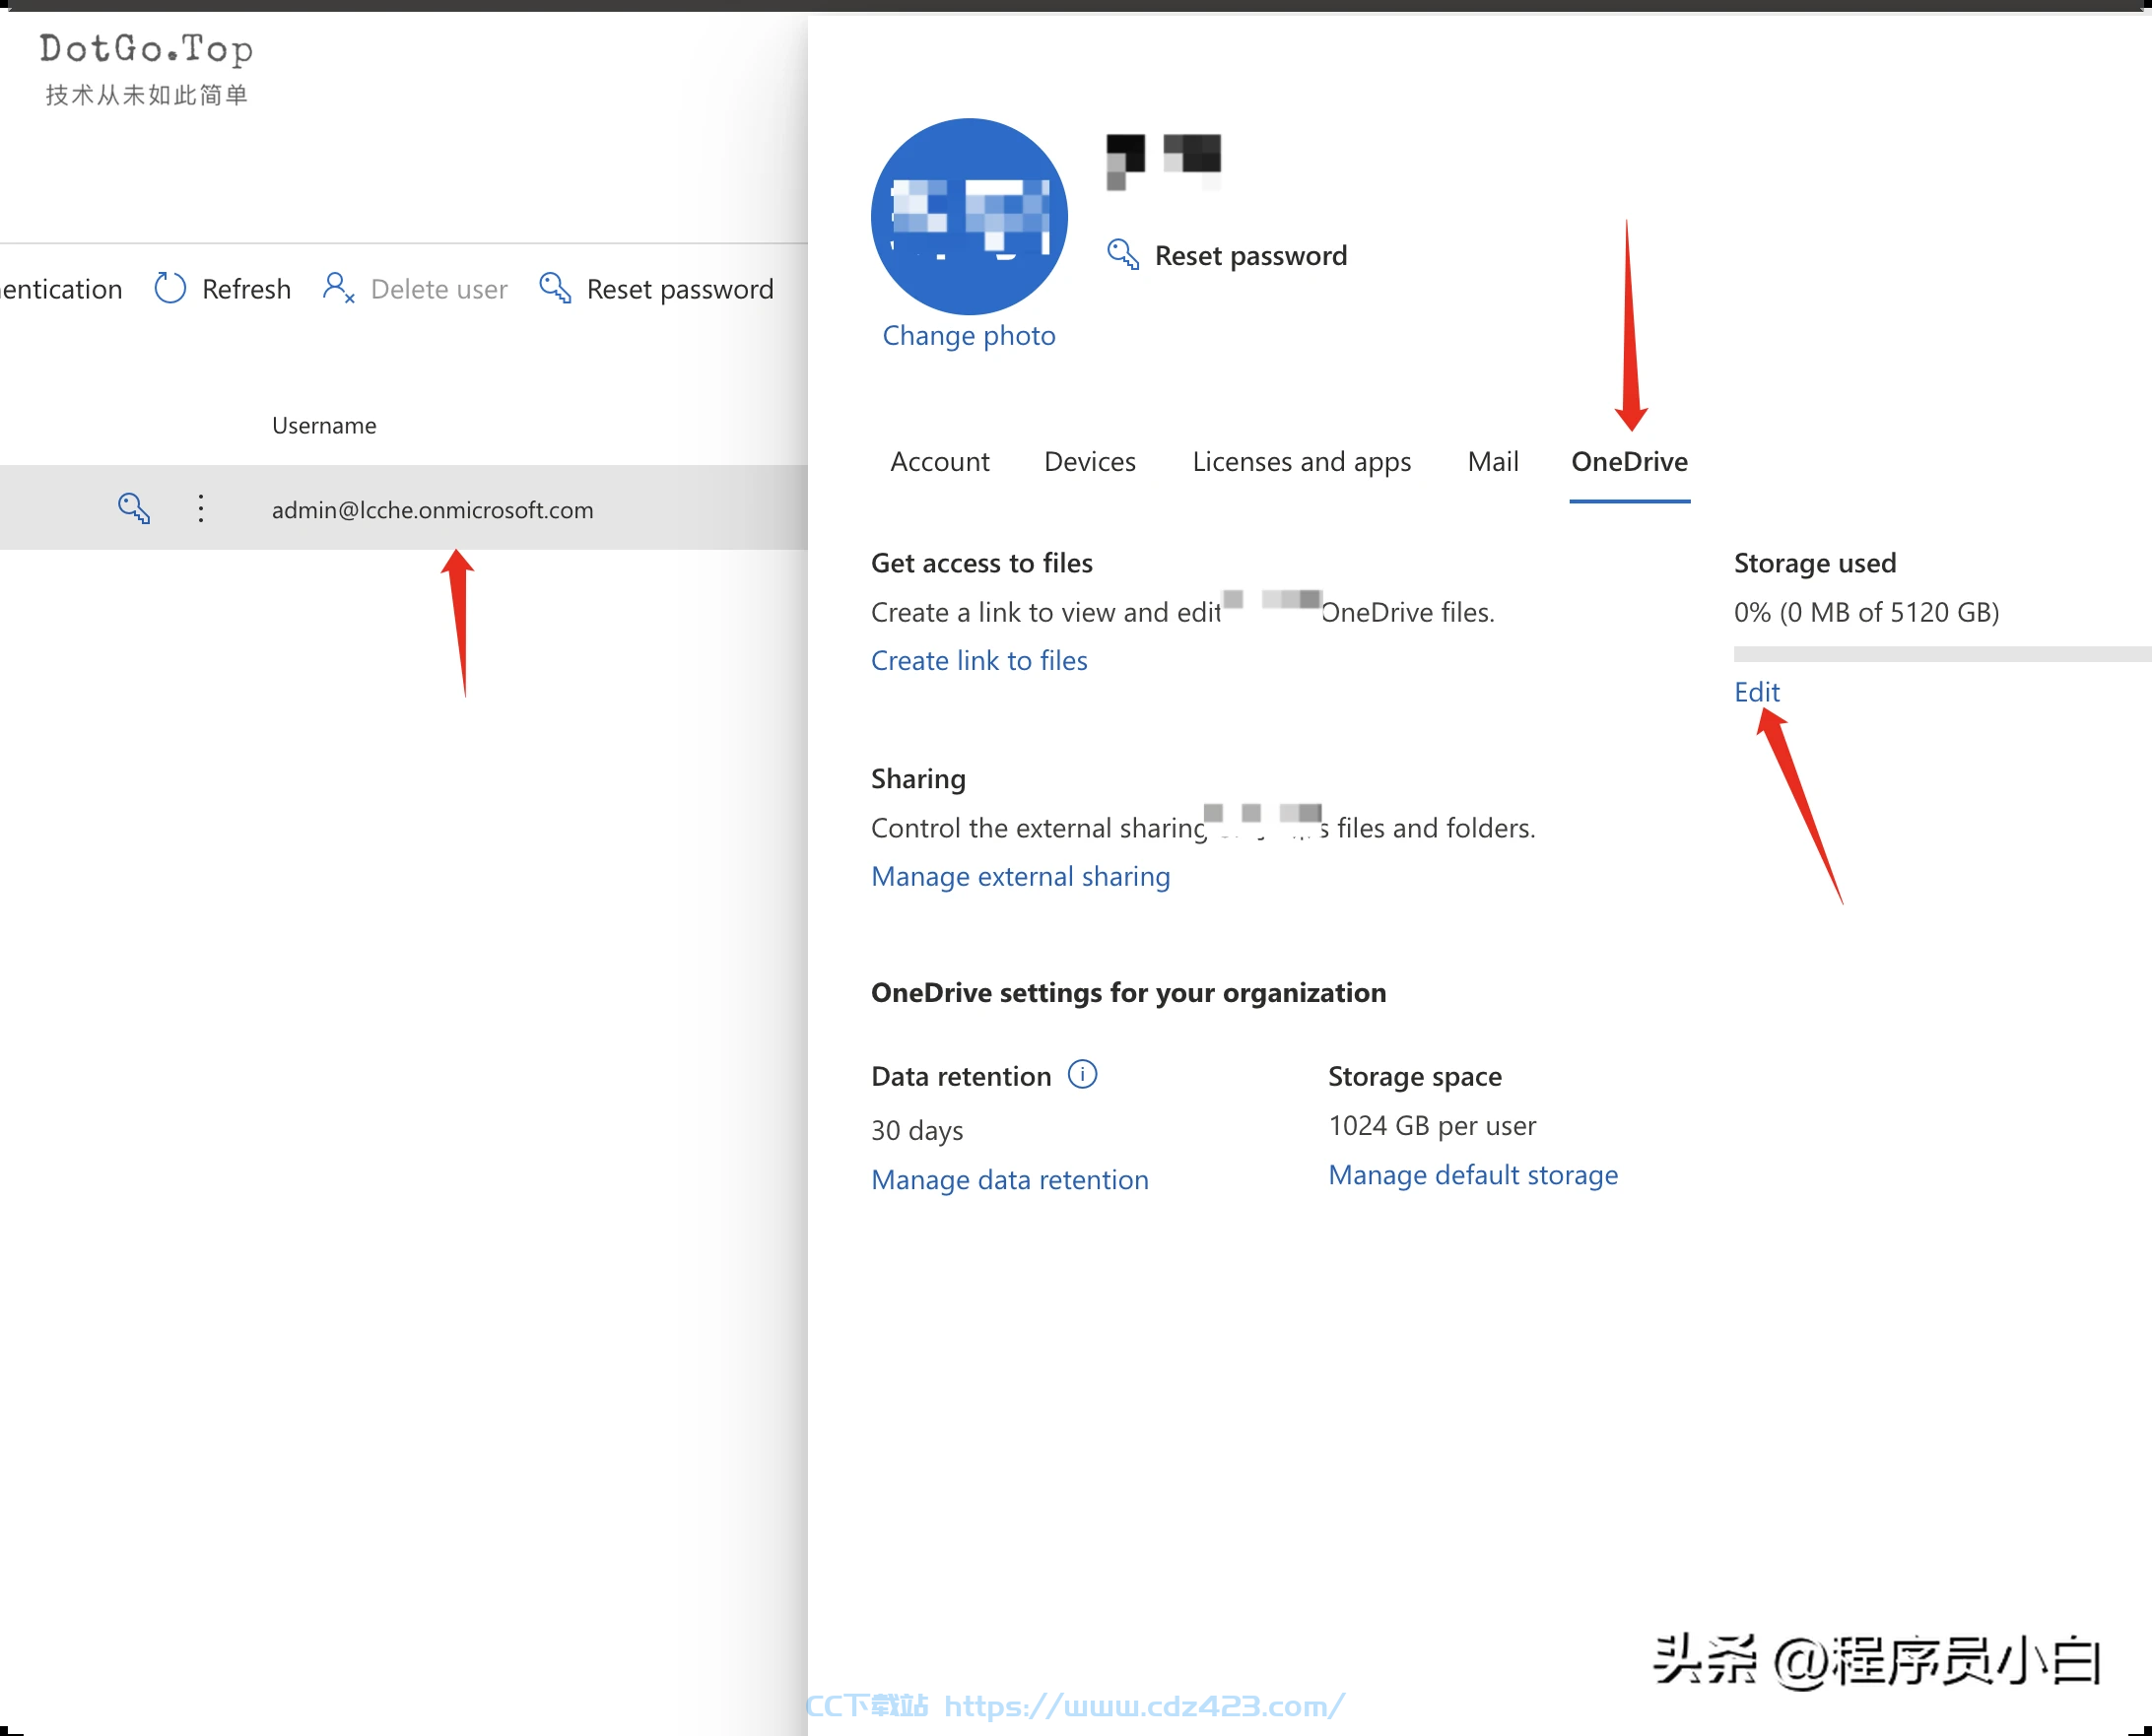Switch to the Devices tab

[1090, 461]
